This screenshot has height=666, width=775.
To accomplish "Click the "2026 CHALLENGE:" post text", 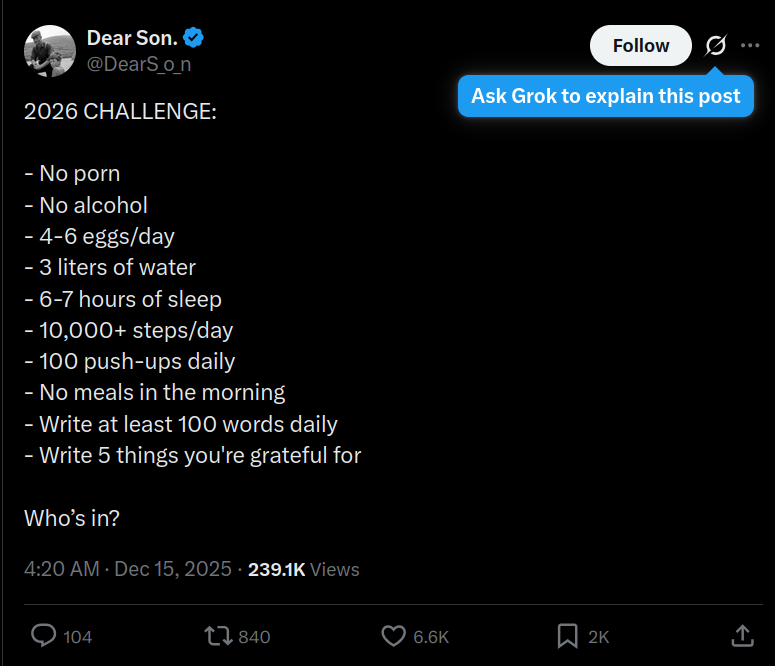I will [x=119, y=111].
